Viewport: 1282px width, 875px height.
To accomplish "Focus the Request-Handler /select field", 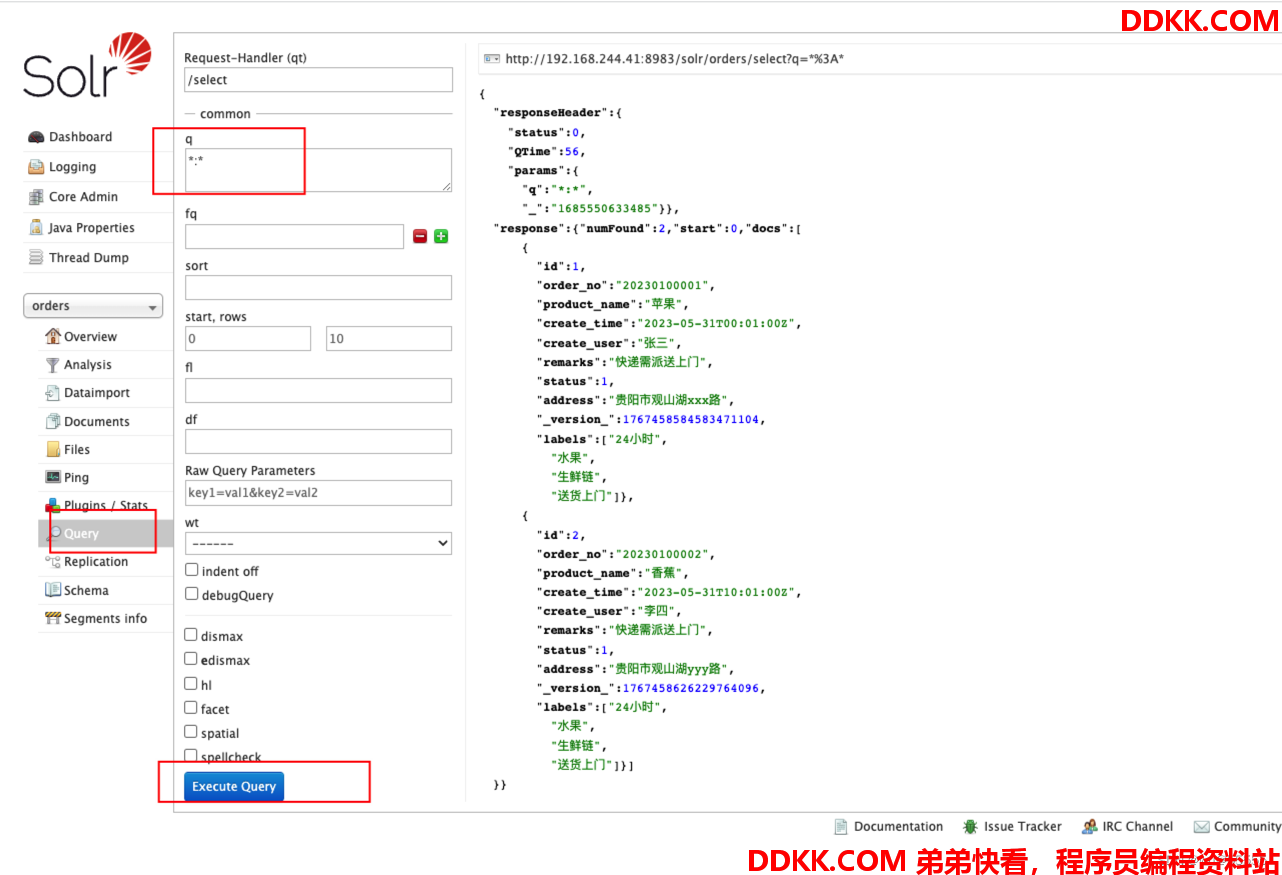I will (318, 80).
